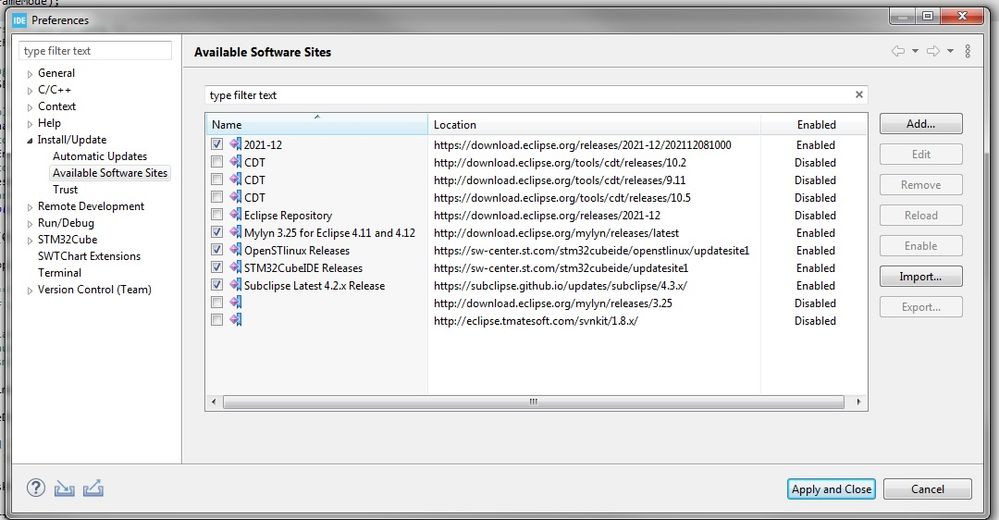Open the three-dot view menu icon

[967, 51]
